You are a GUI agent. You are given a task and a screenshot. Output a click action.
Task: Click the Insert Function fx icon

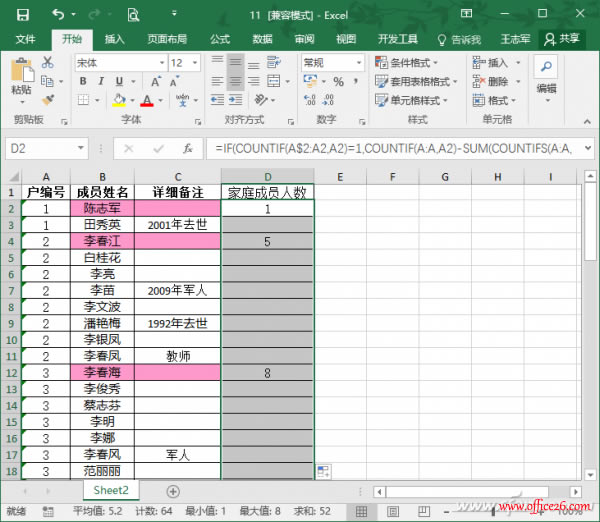(187, 148)
